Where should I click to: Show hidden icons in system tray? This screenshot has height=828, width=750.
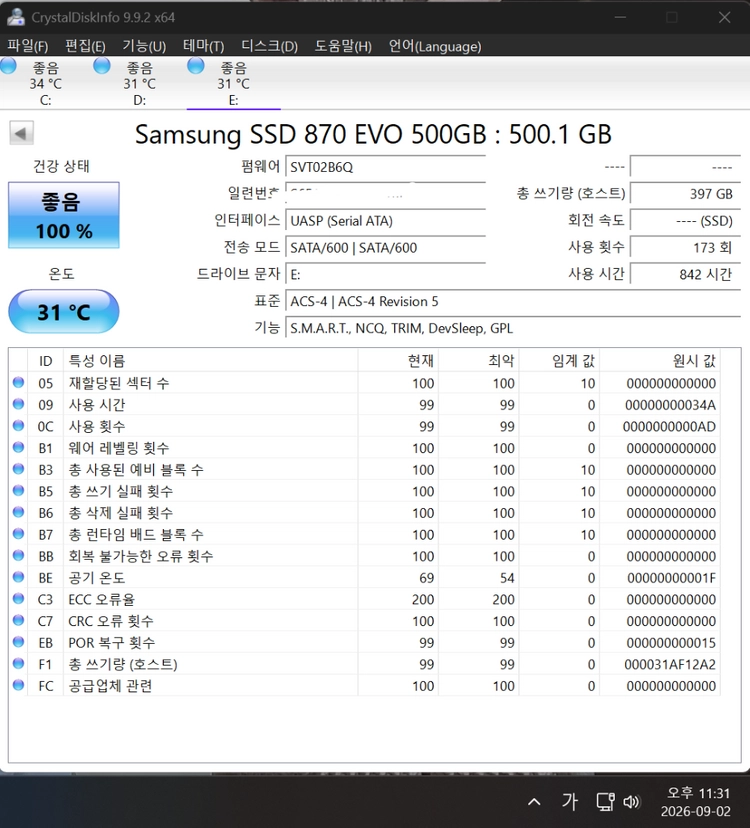click(534, 802)
